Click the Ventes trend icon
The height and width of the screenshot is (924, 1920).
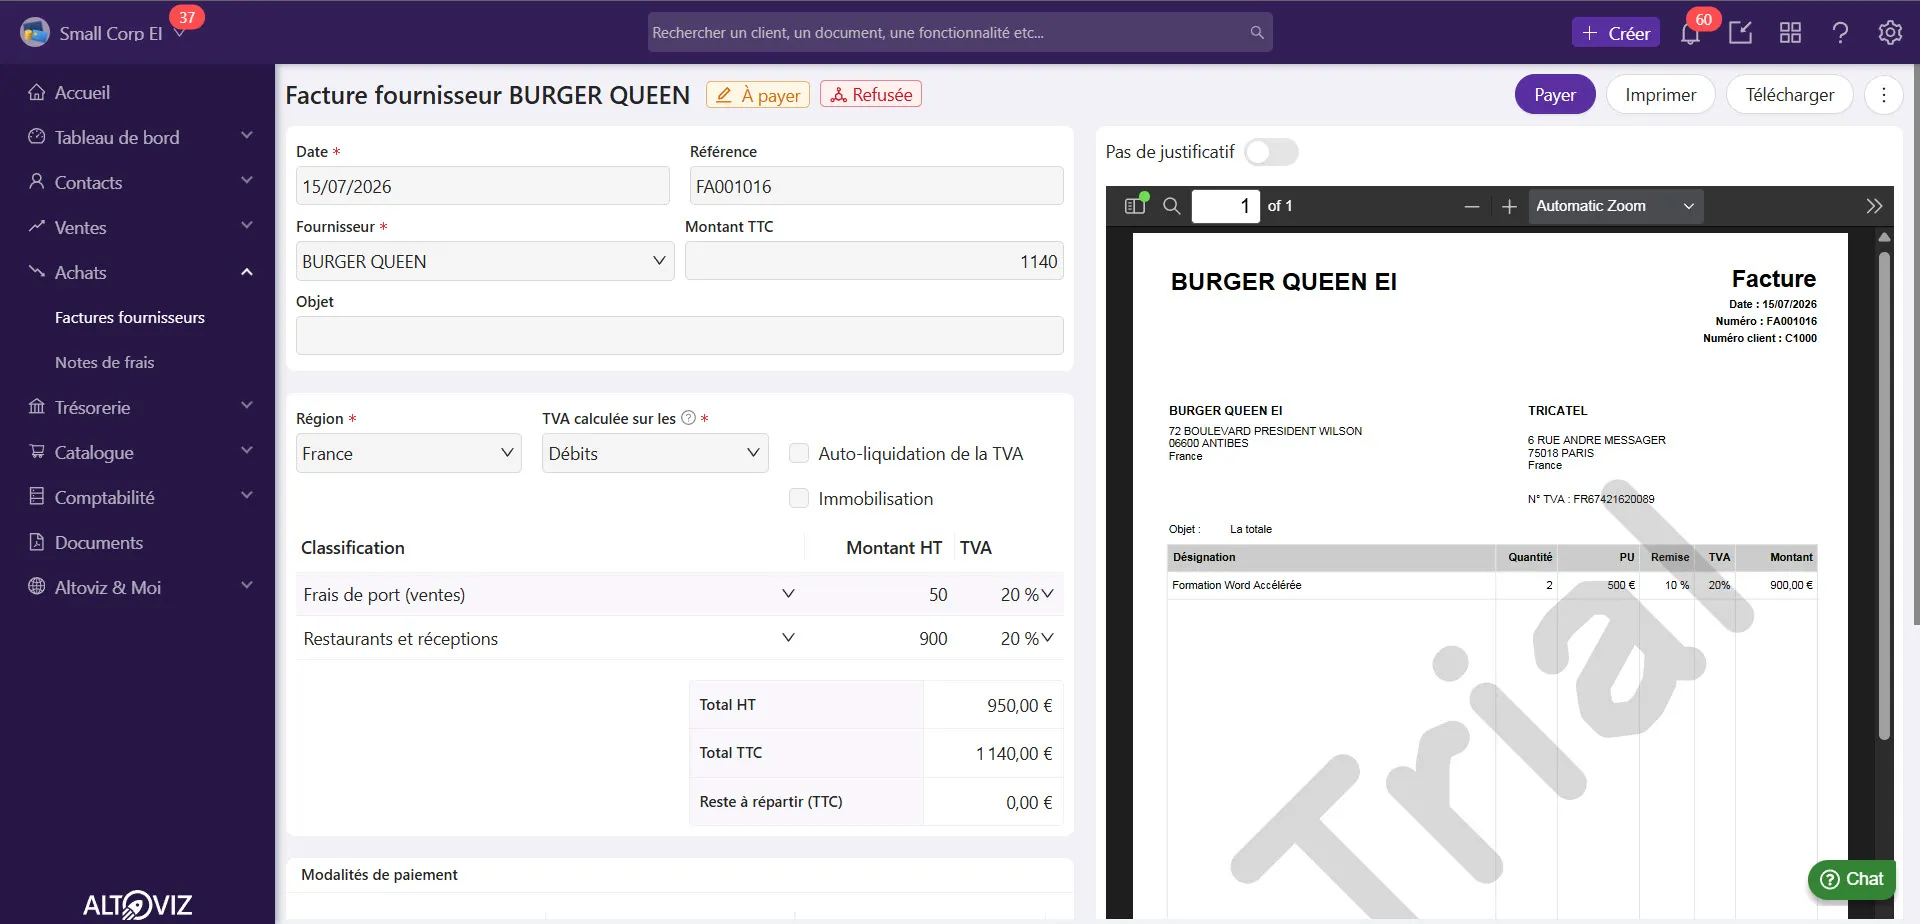pos(37,227)
